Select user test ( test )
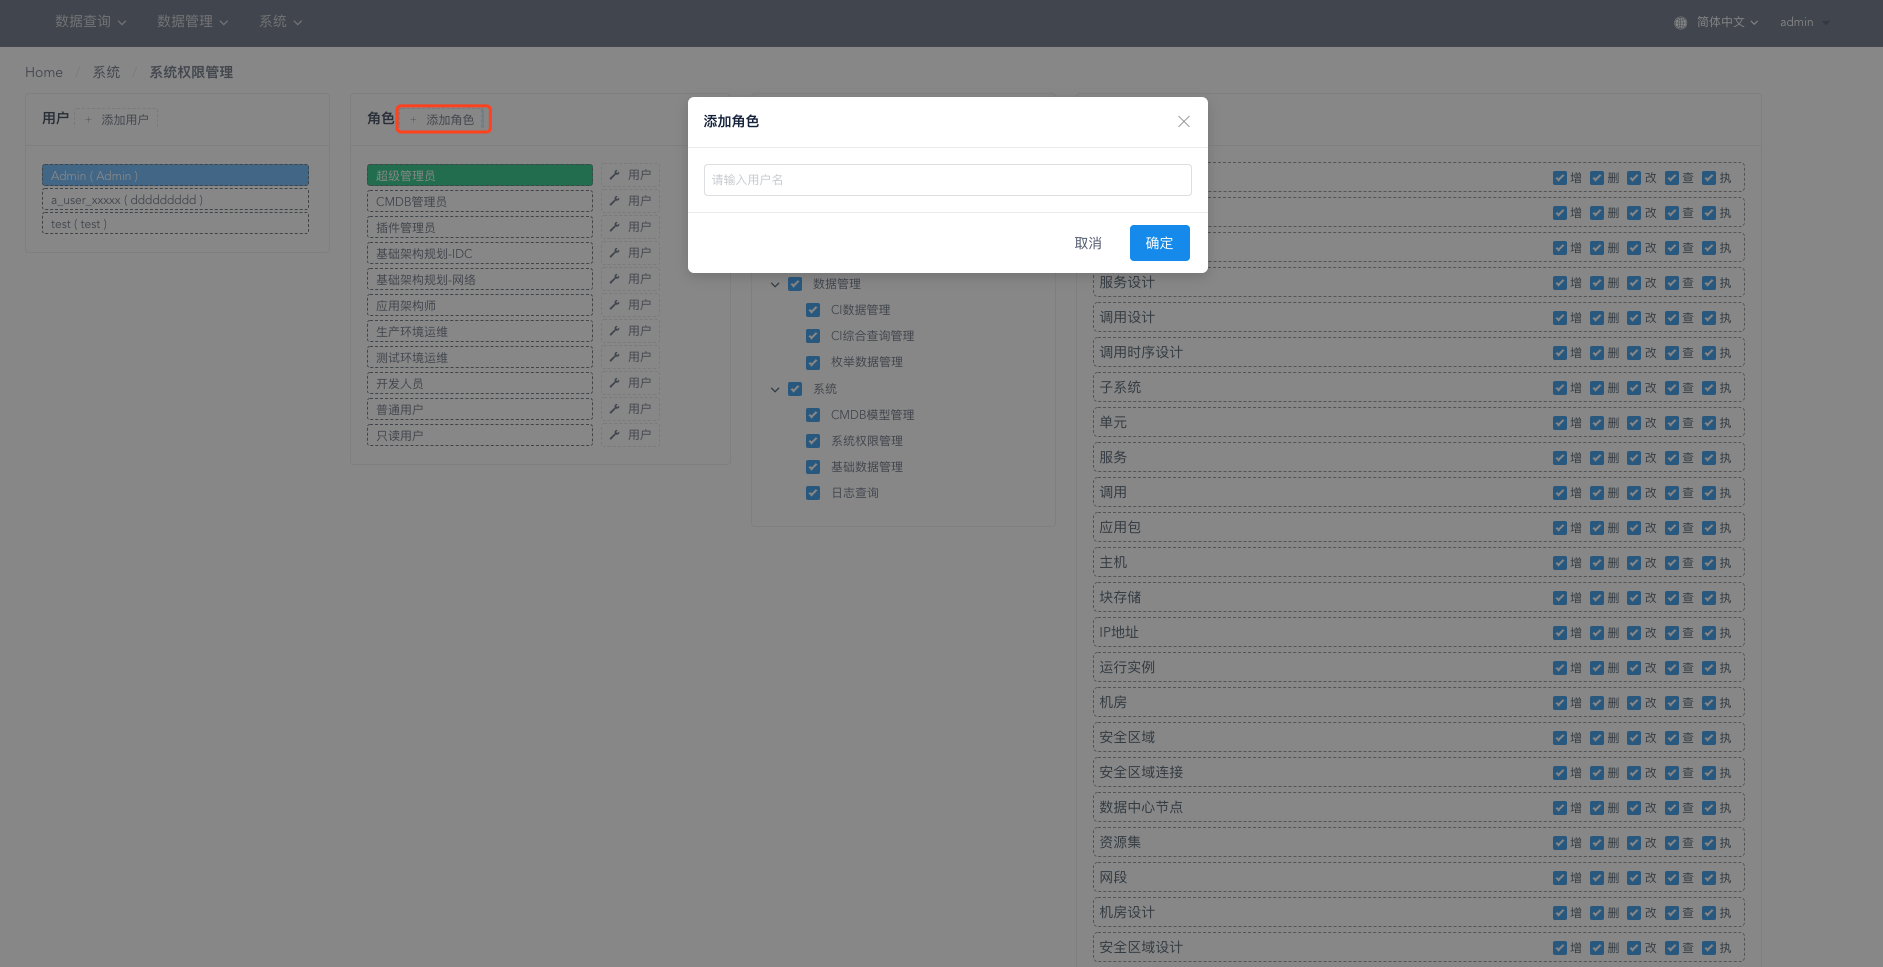The width and height of the screenshot is (1883, 967). [x=175, y=224]
